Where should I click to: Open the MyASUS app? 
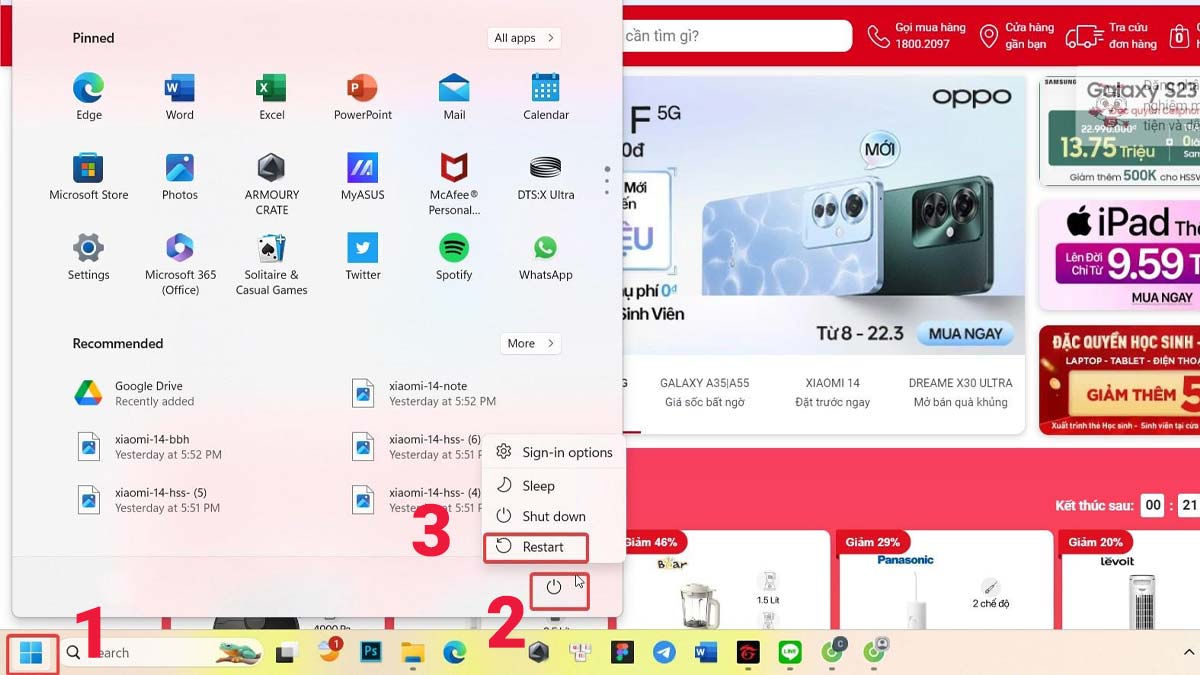point(363,177)
